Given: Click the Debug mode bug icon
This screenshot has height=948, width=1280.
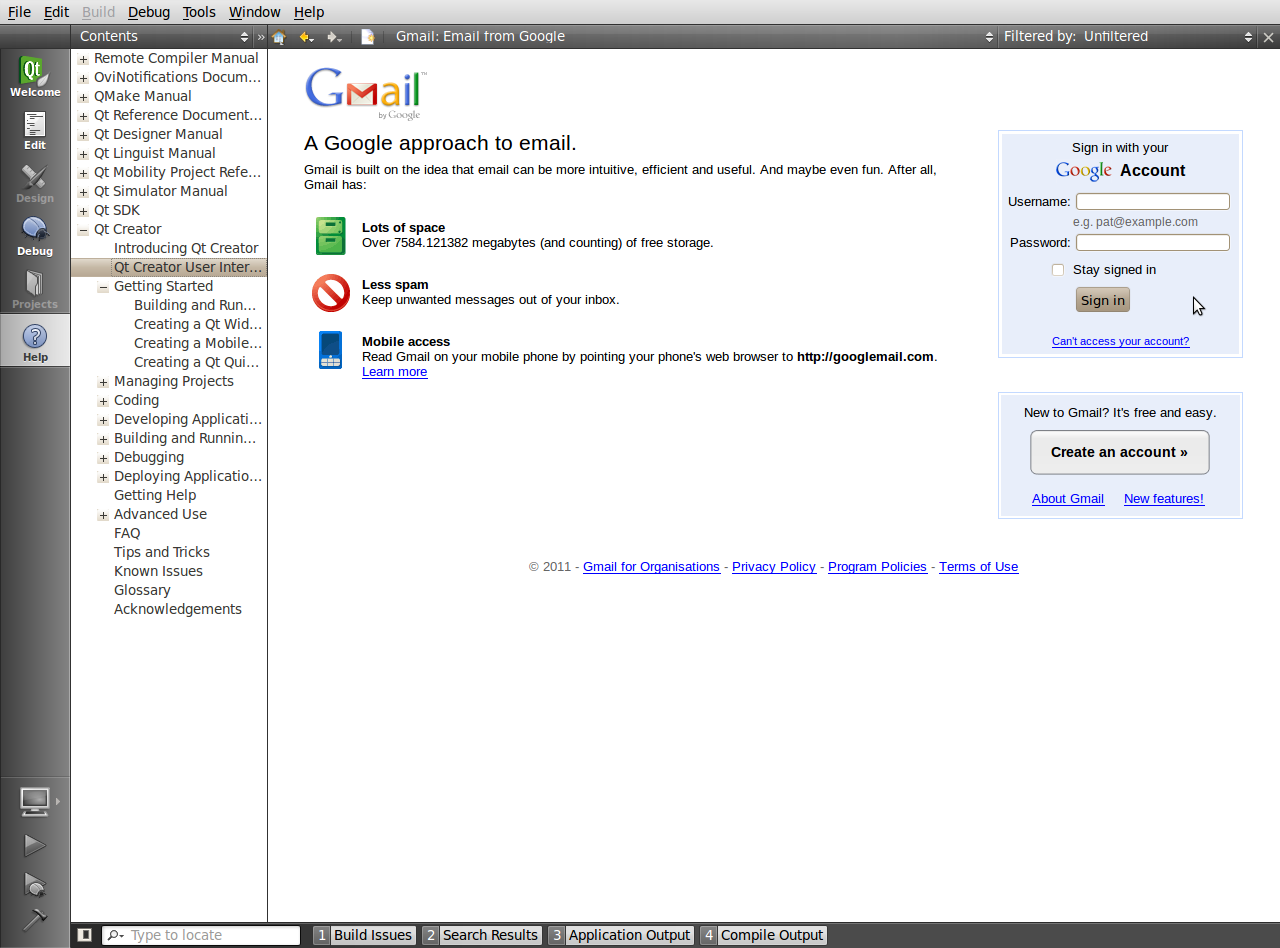Looking at the screenshot, I should [x=35, y=236].
